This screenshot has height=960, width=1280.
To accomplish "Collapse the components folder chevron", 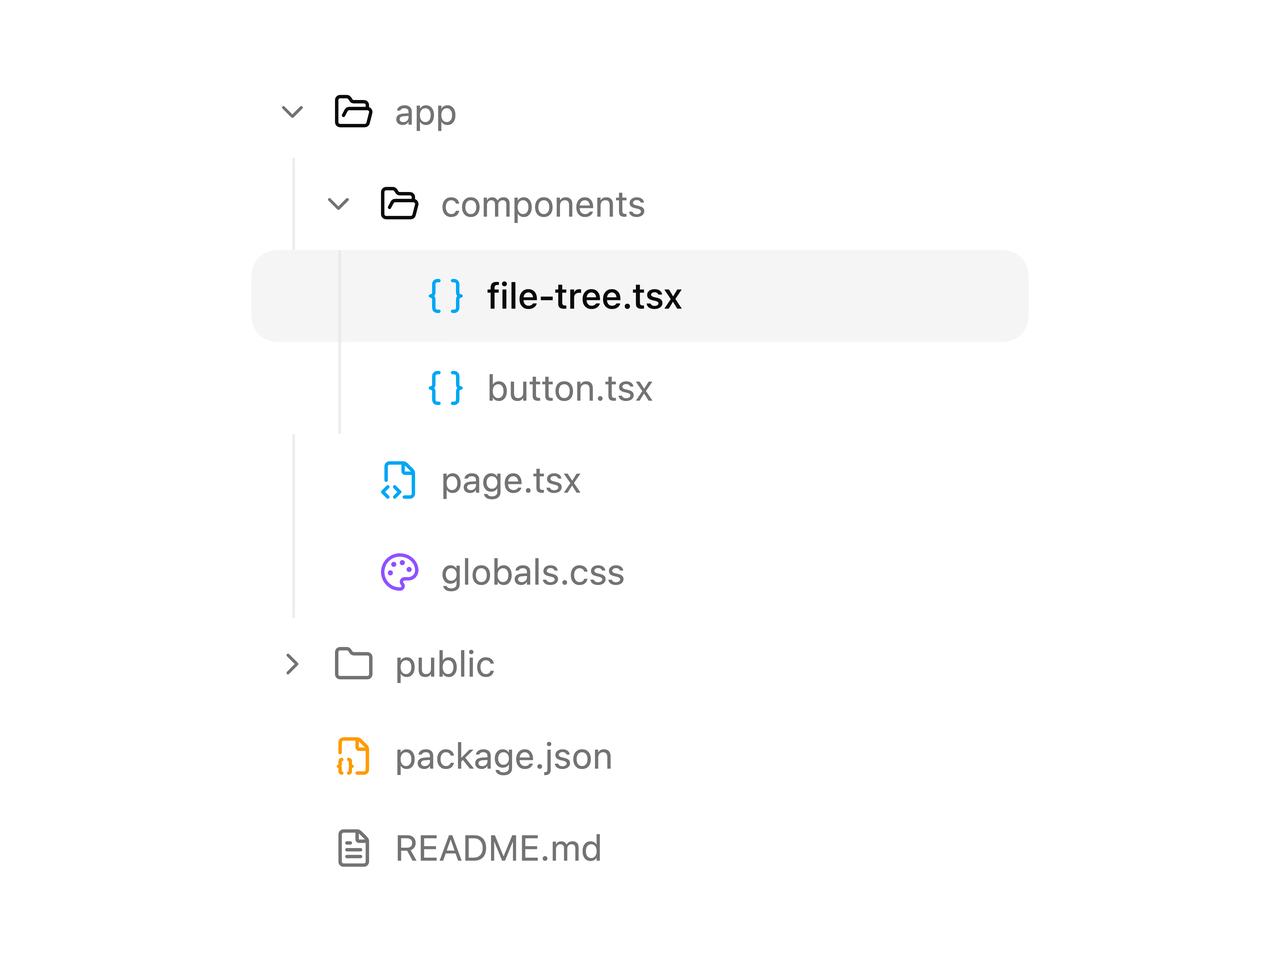I will (338, 204).
